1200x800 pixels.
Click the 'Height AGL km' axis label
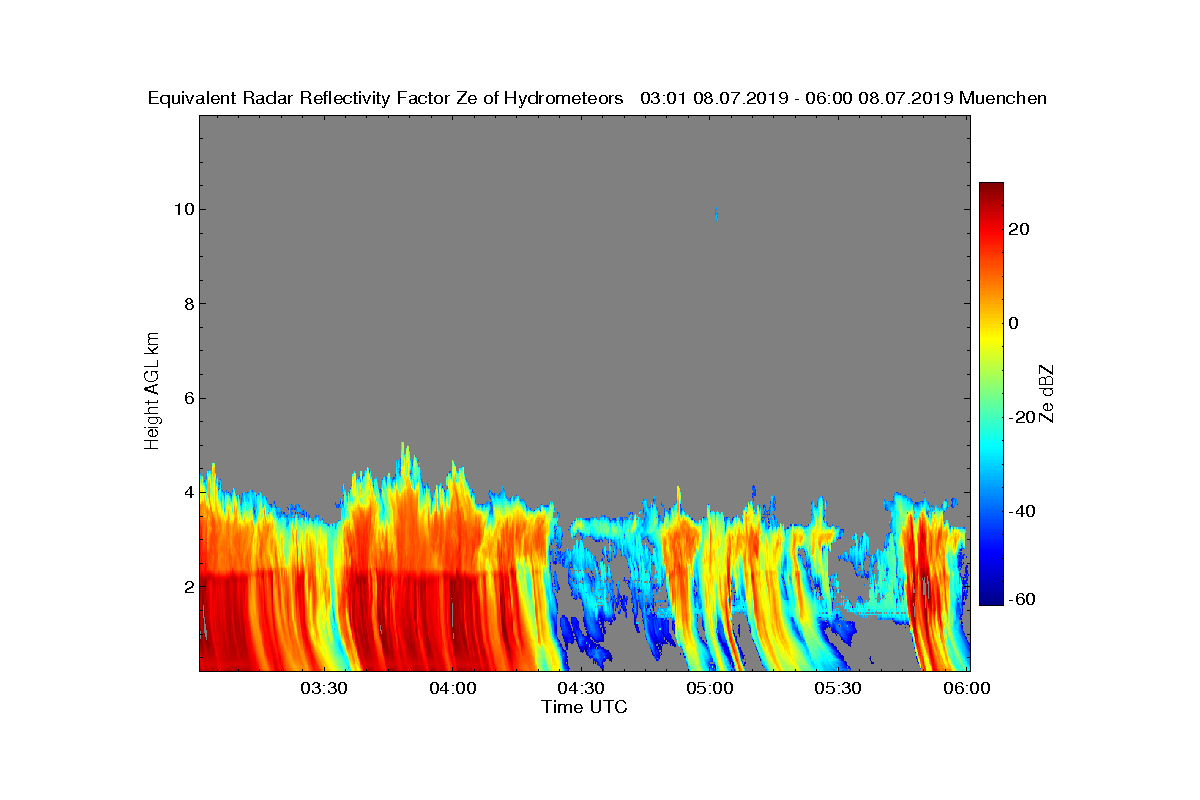click(x=152, y=391)
